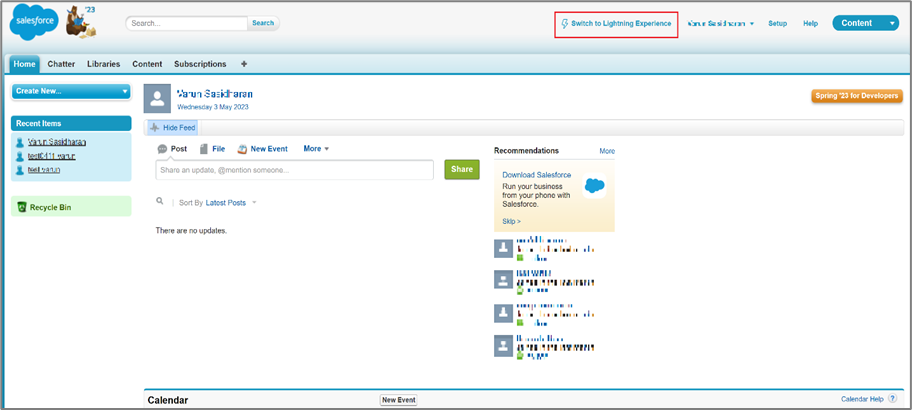
Task: Toggle Hide Feed
Action: [x=172, y=128]
